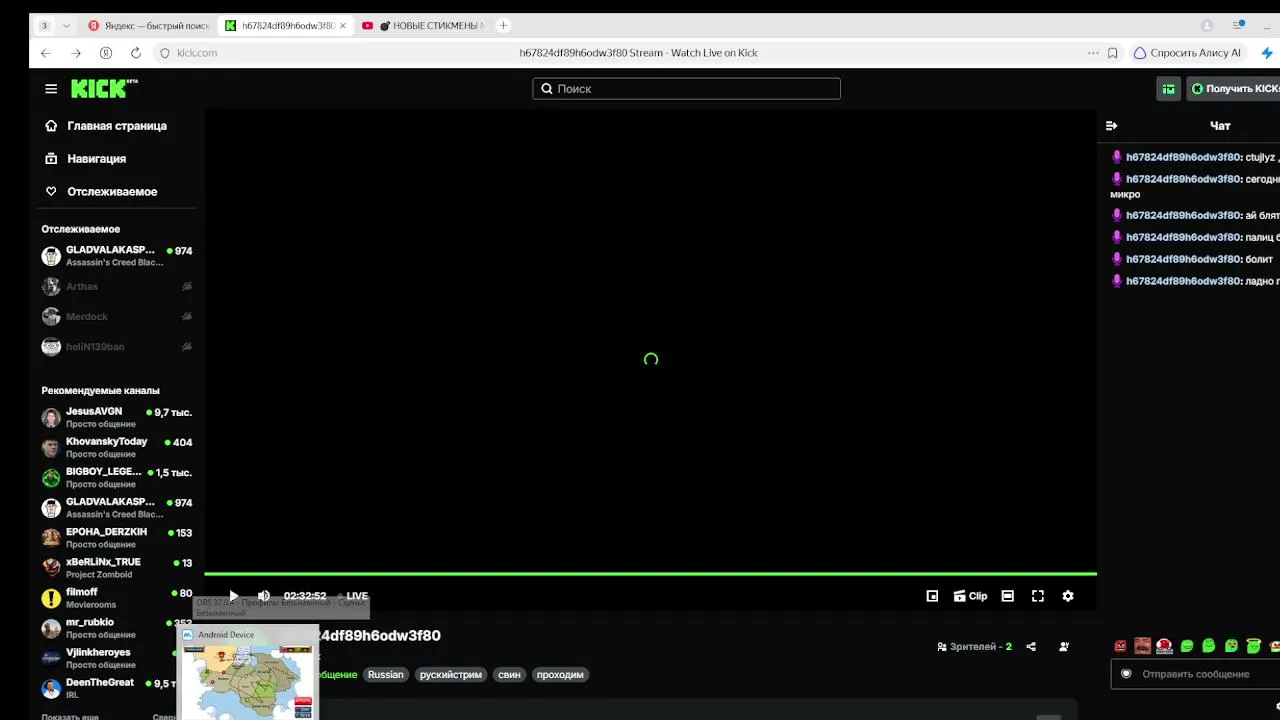Open recommended channel KhovanskyToday
The image size is (1280, 720).
pyautogui.click(x=116, y=448)
